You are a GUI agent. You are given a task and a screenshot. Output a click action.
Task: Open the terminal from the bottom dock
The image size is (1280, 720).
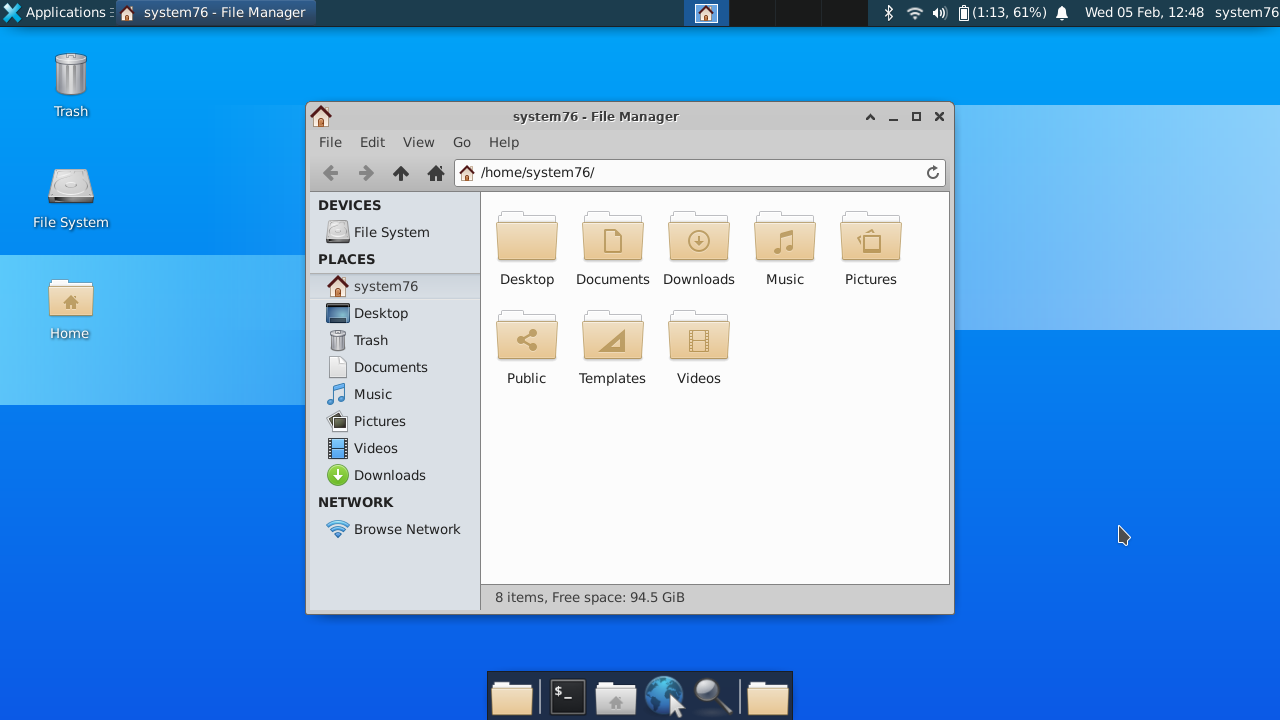[566, 695]
